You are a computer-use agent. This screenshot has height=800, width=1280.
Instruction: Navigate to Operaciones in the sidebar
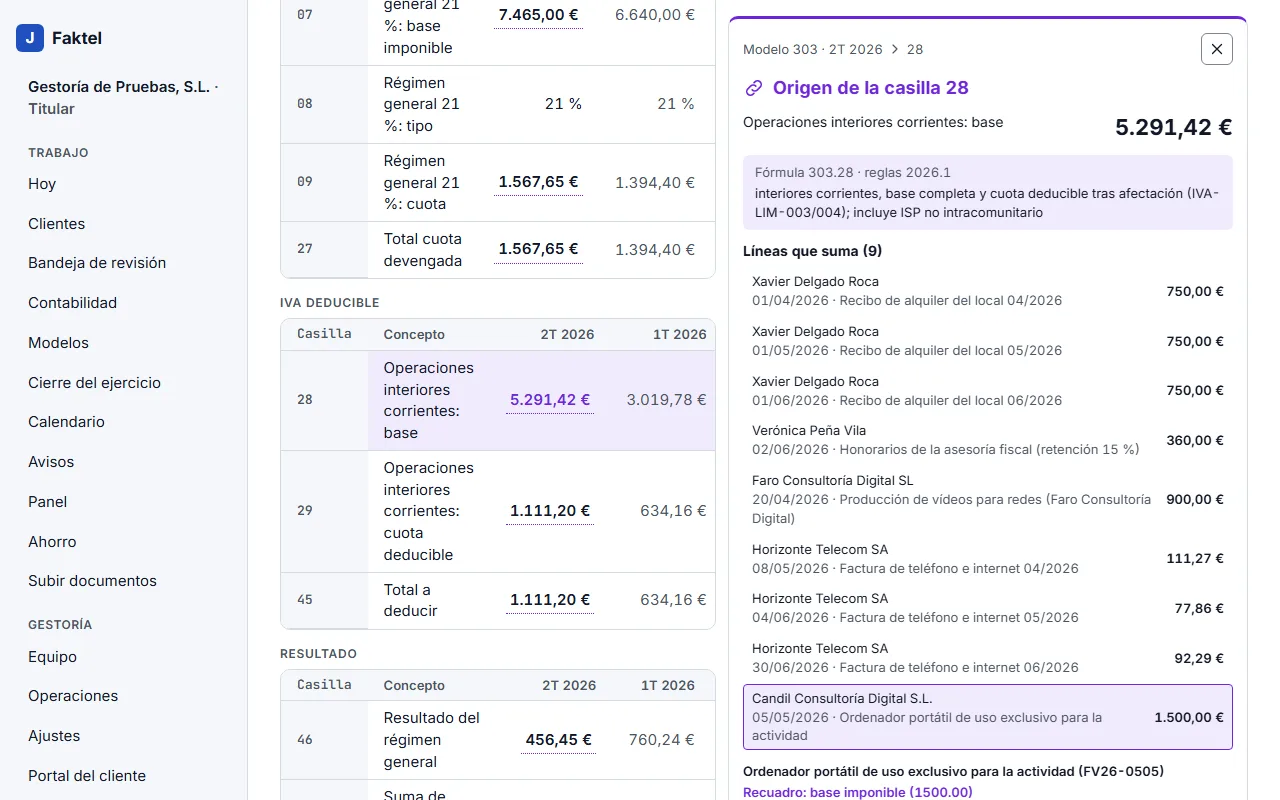pos(73,696)
